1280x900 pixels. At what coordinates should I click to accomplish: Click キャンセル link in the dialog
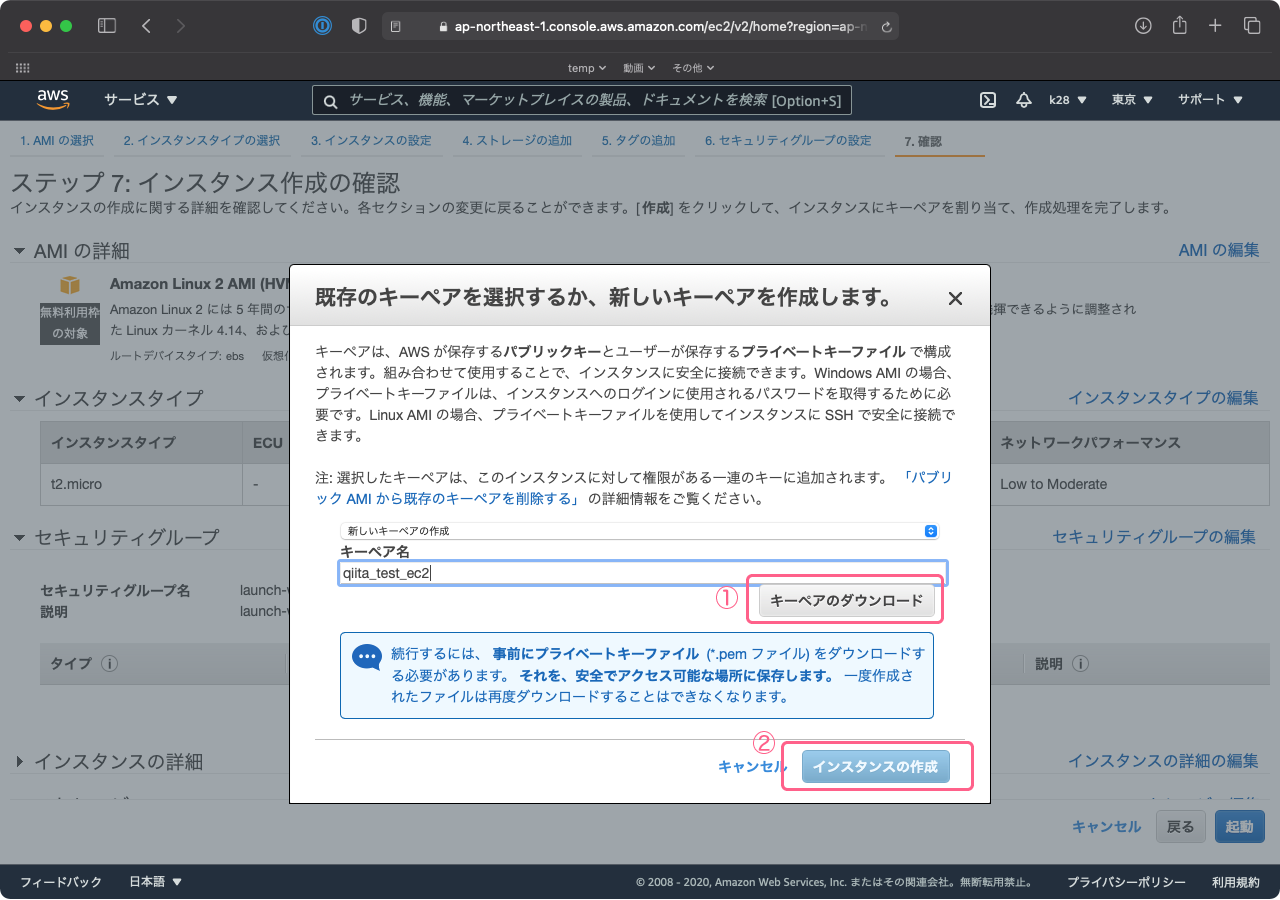coord(753,767)
